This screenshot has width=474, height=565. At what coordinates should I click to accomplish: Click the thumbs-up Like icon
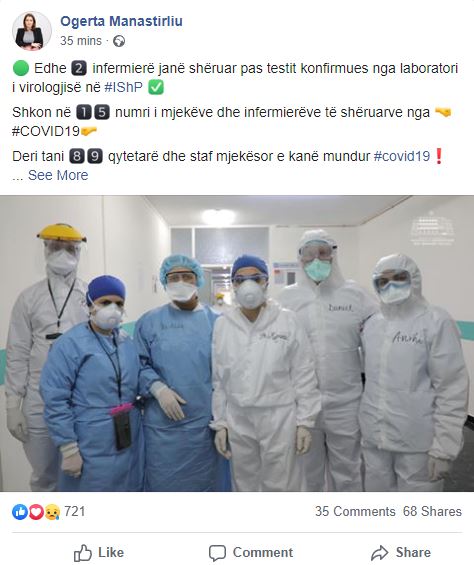pyautogui.click(x=83, y=553)
